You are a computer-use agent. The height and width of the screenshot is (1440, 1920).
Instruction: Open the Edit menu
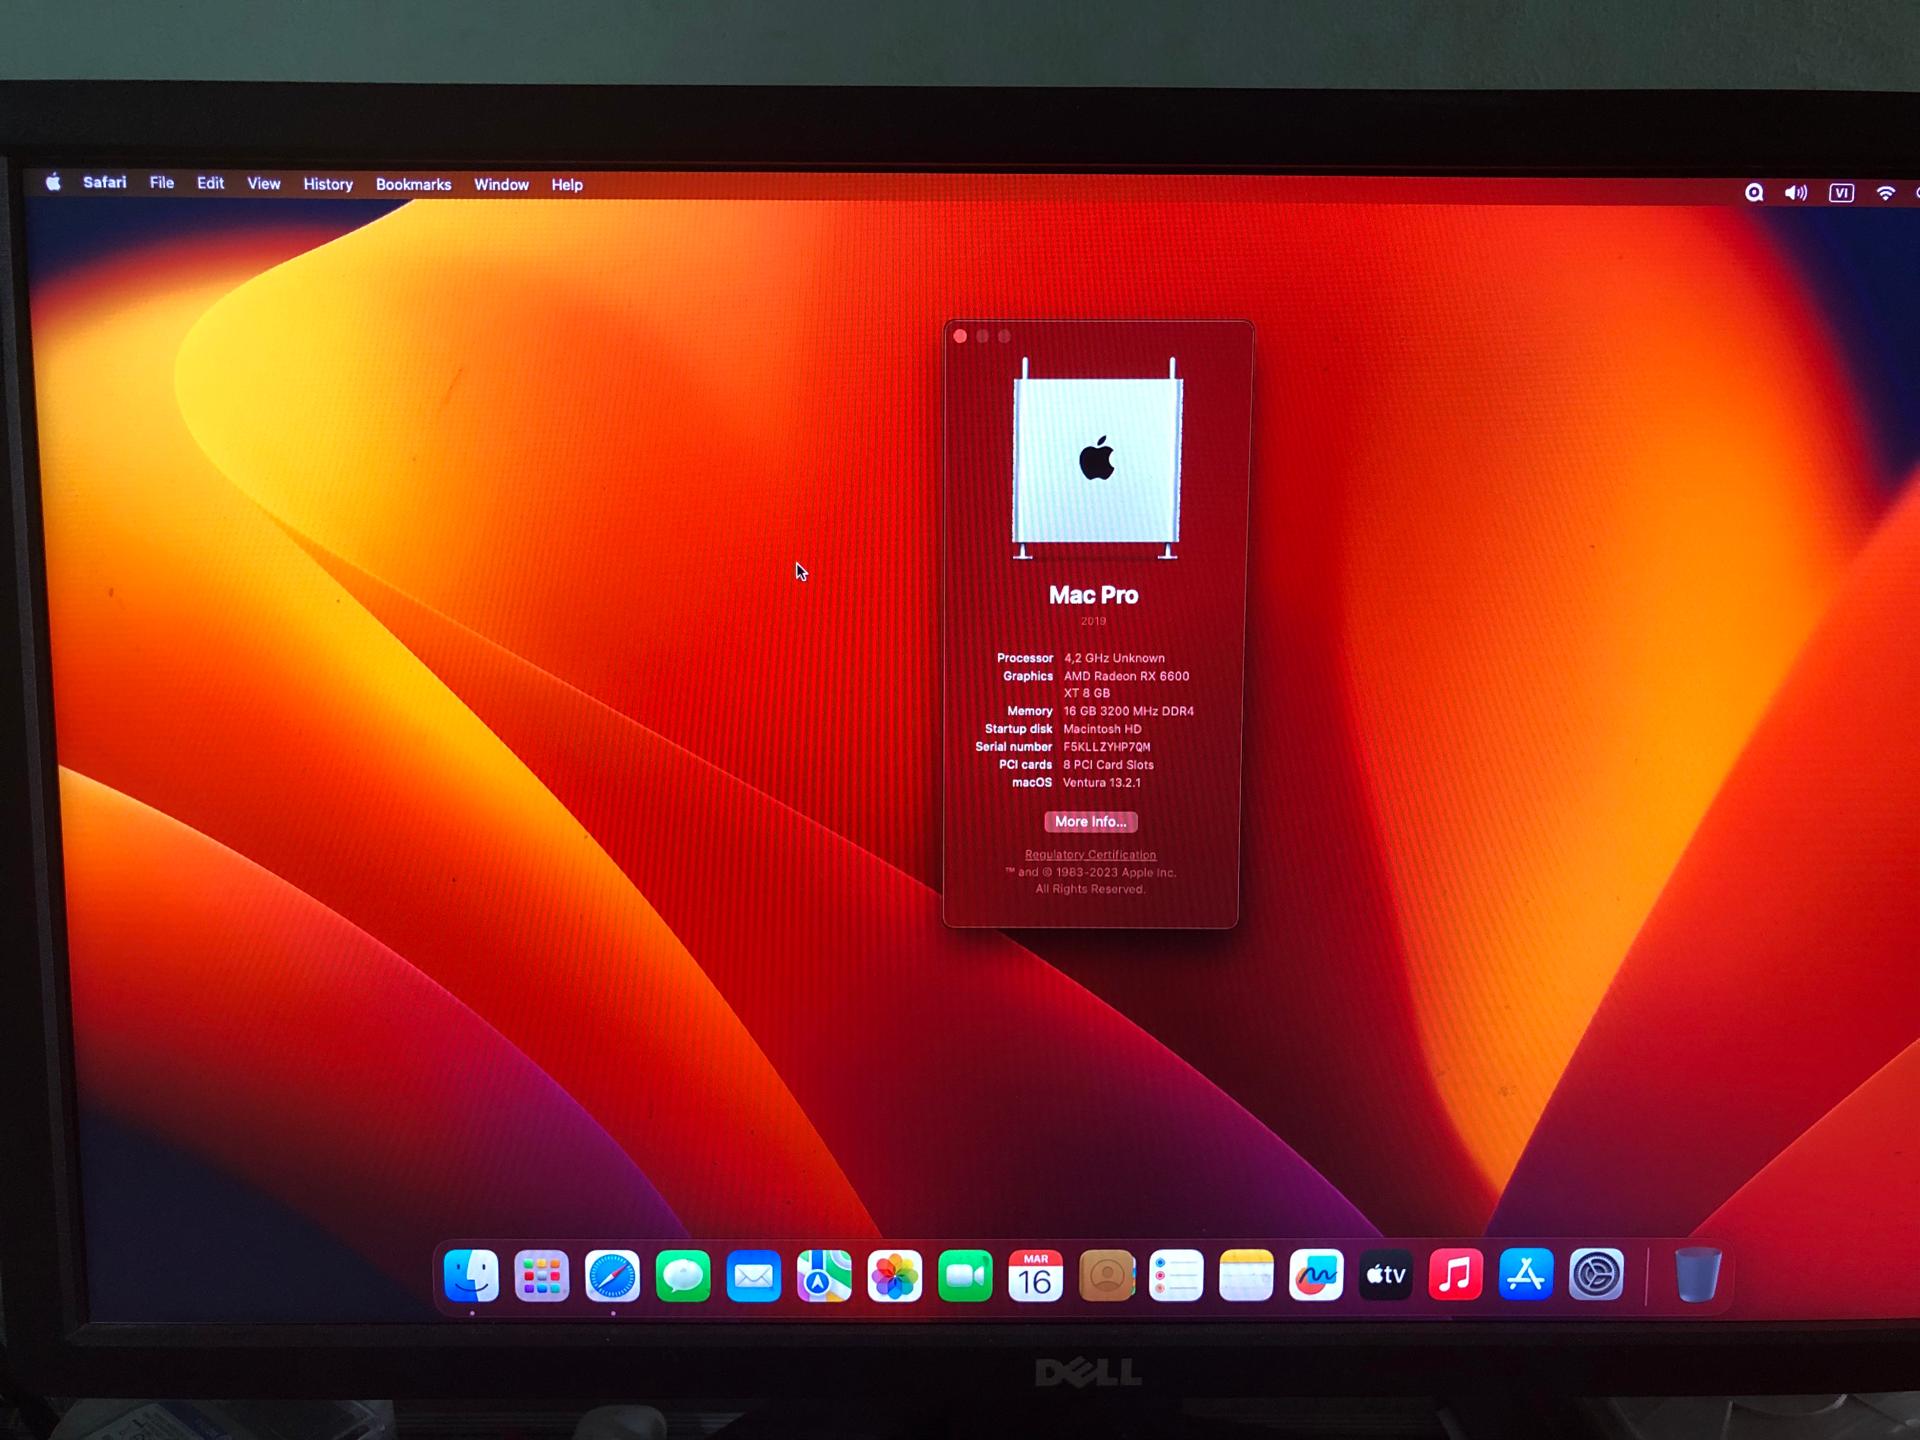(210, 183)
